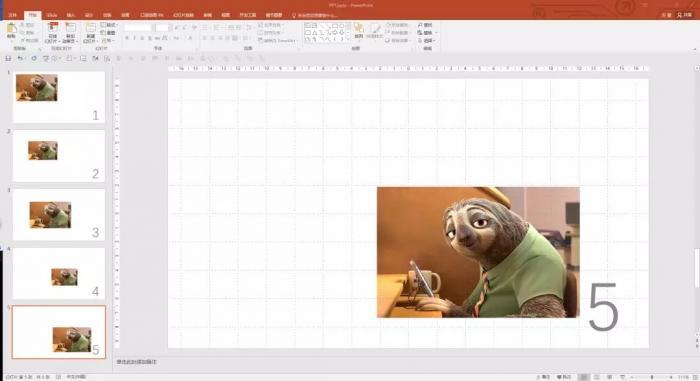
Task: Open the Replace dropdown arrow in editing group
Action: tap(436, 33)
